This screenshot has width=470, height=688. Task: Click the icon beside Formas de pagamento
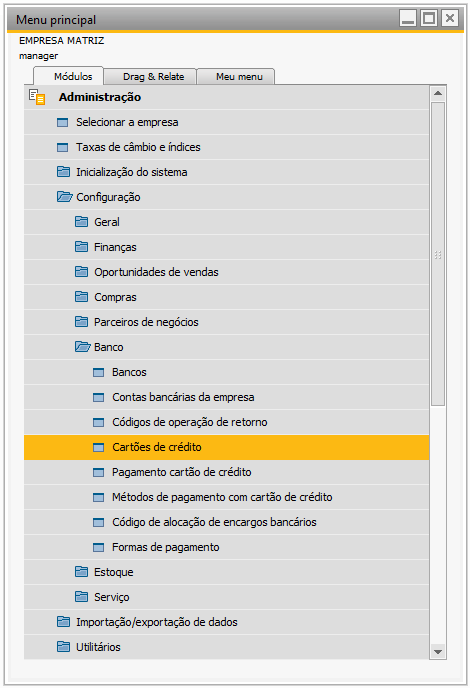tap(99, 548)
